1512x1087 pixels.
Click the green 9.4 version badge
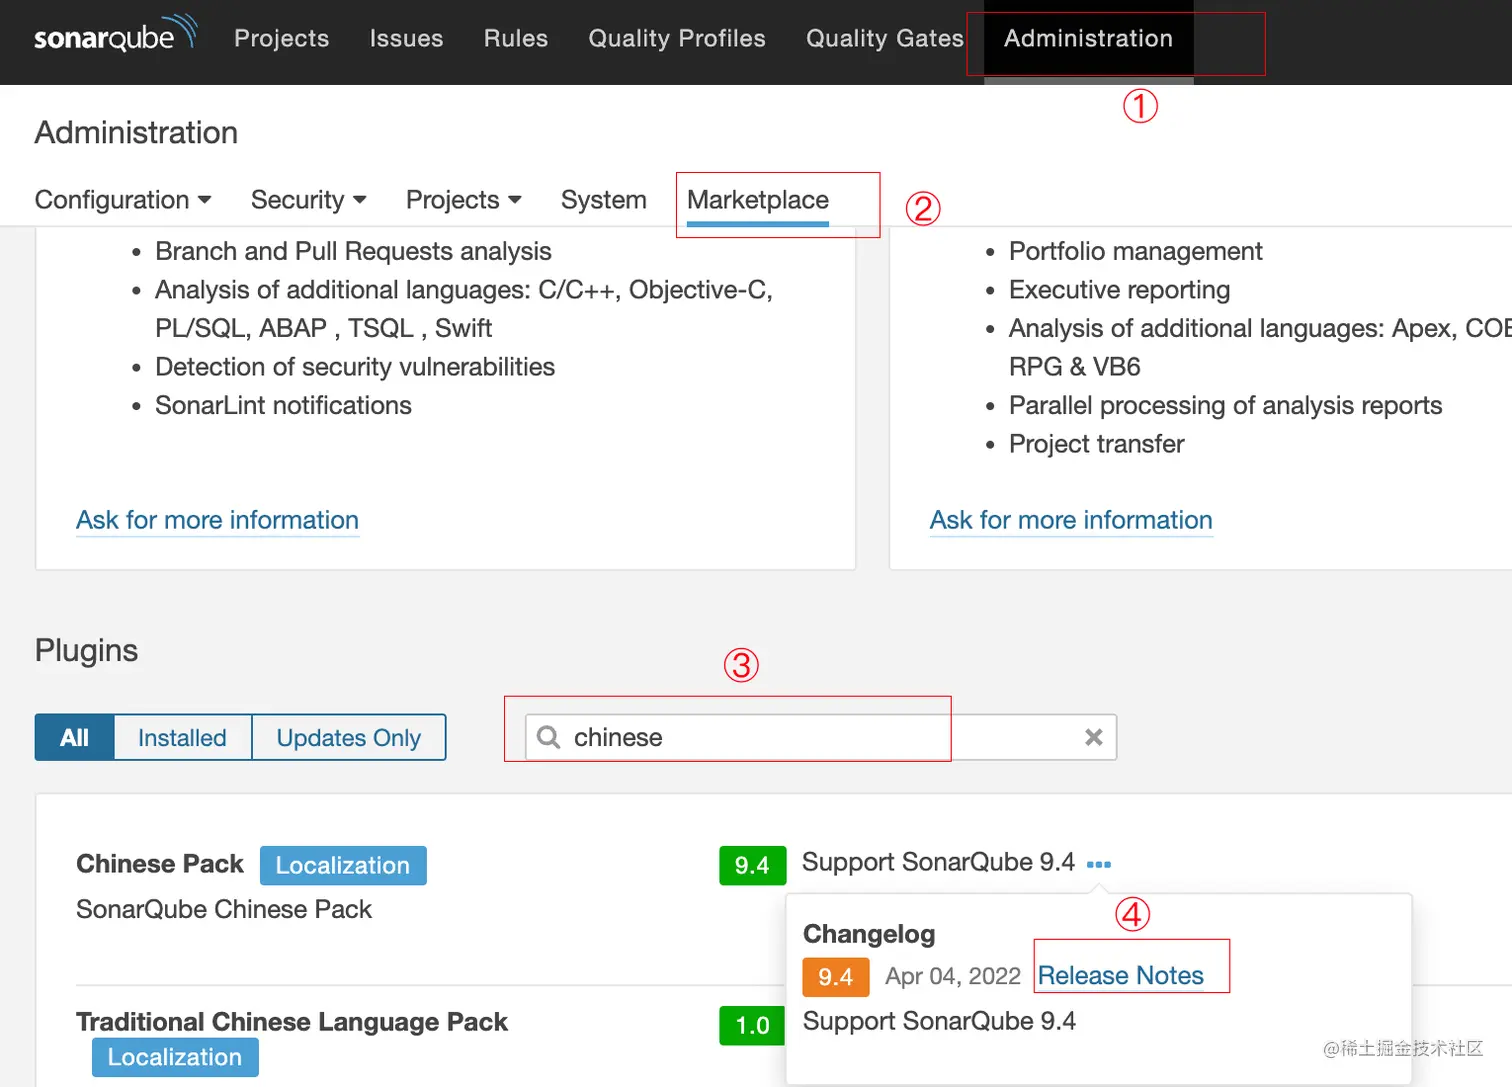click(752, 865)
